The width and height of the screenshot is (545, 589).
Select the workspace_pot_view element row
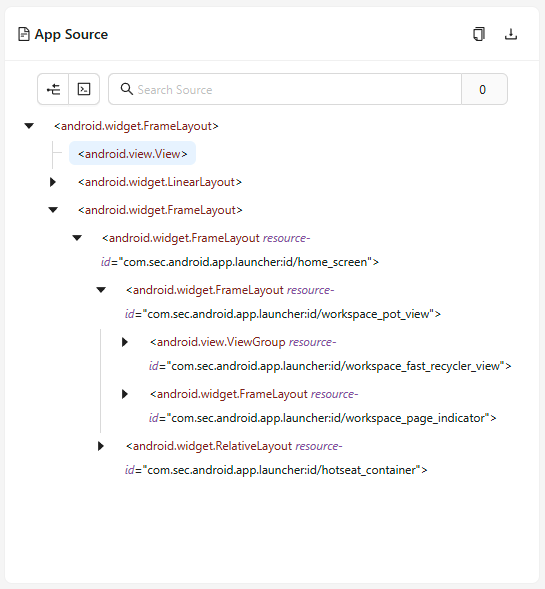pyautogui.click(x=282, y=302)
